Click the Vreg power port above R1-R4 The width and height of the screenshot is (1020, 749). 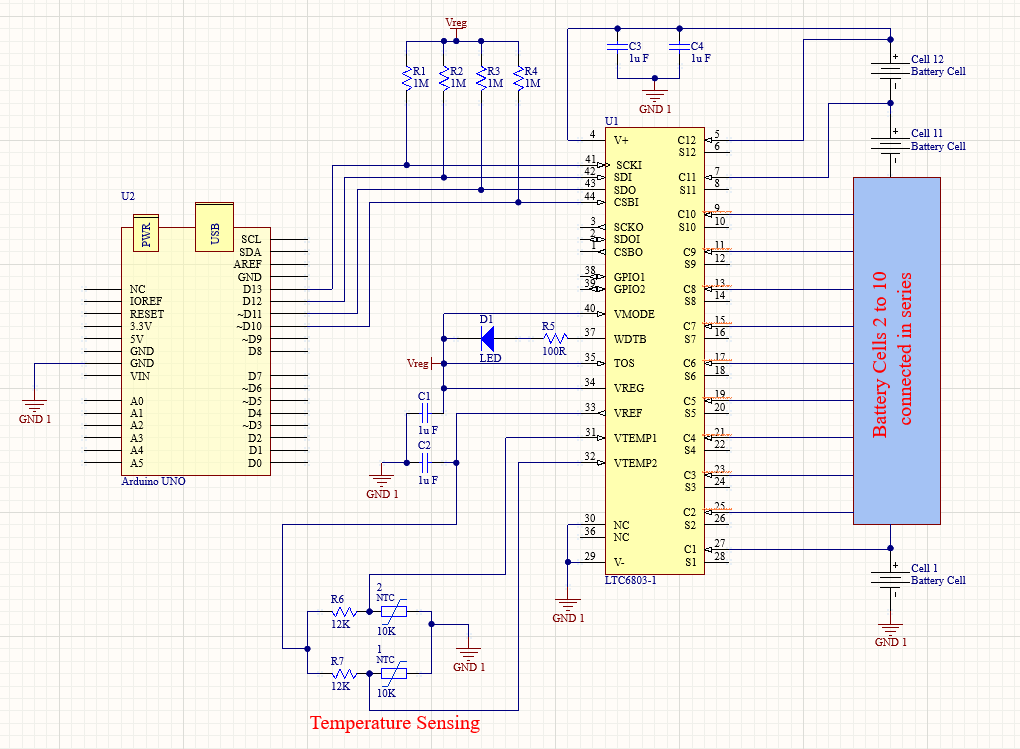456,22
